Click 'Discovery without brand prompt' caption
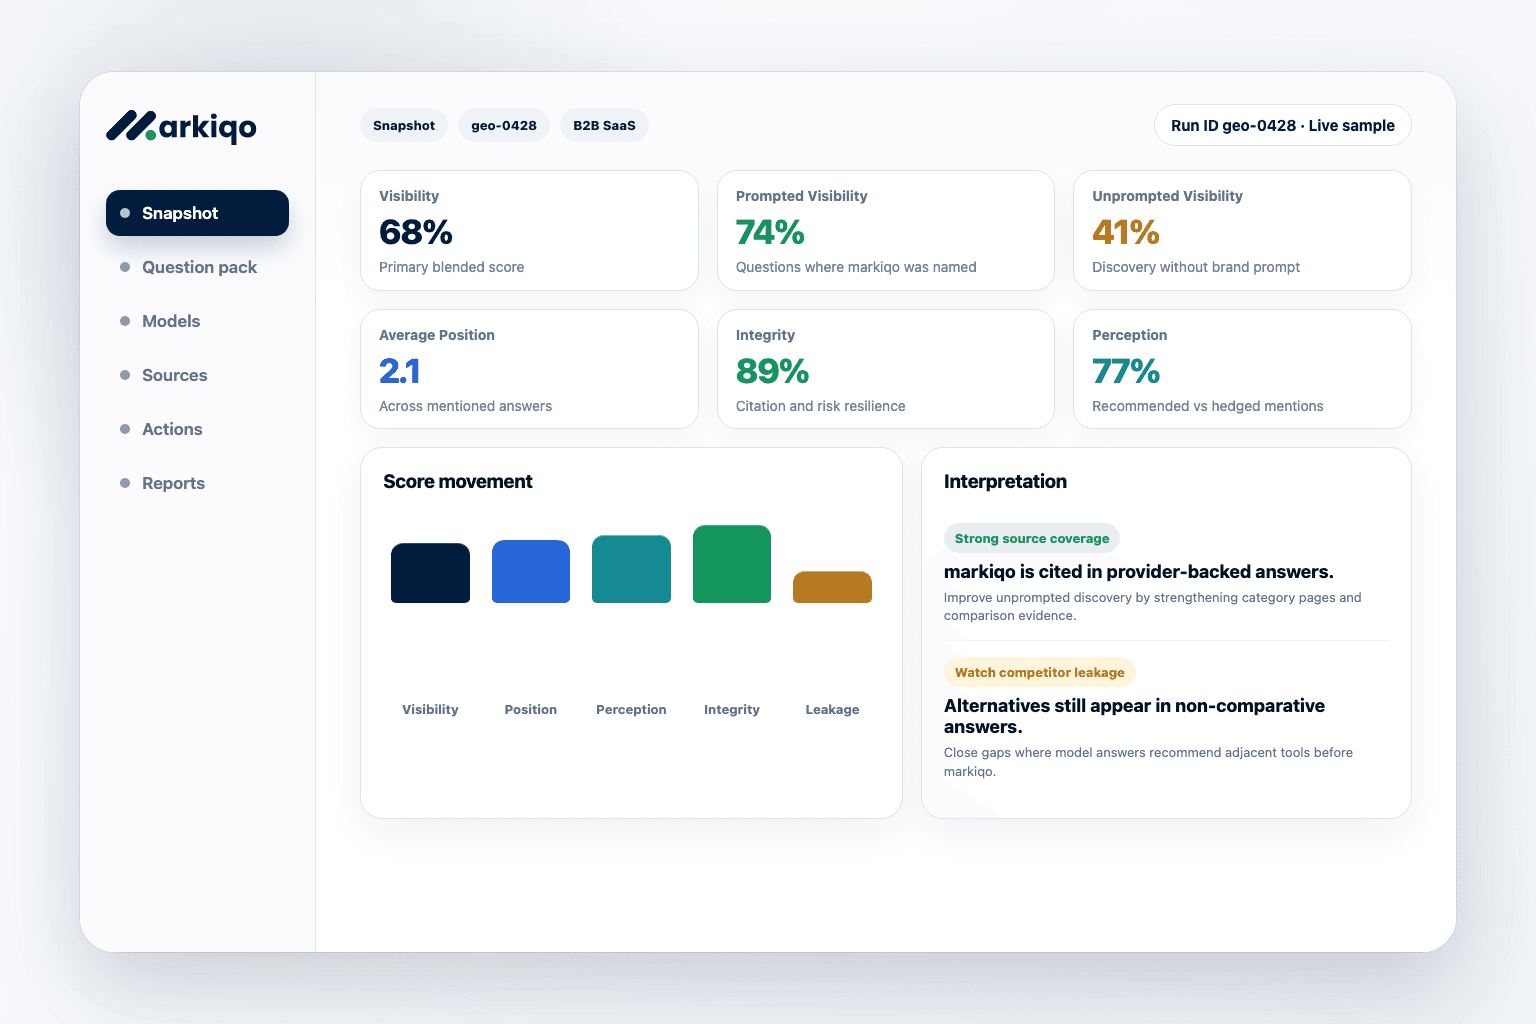 (1196, 267)
